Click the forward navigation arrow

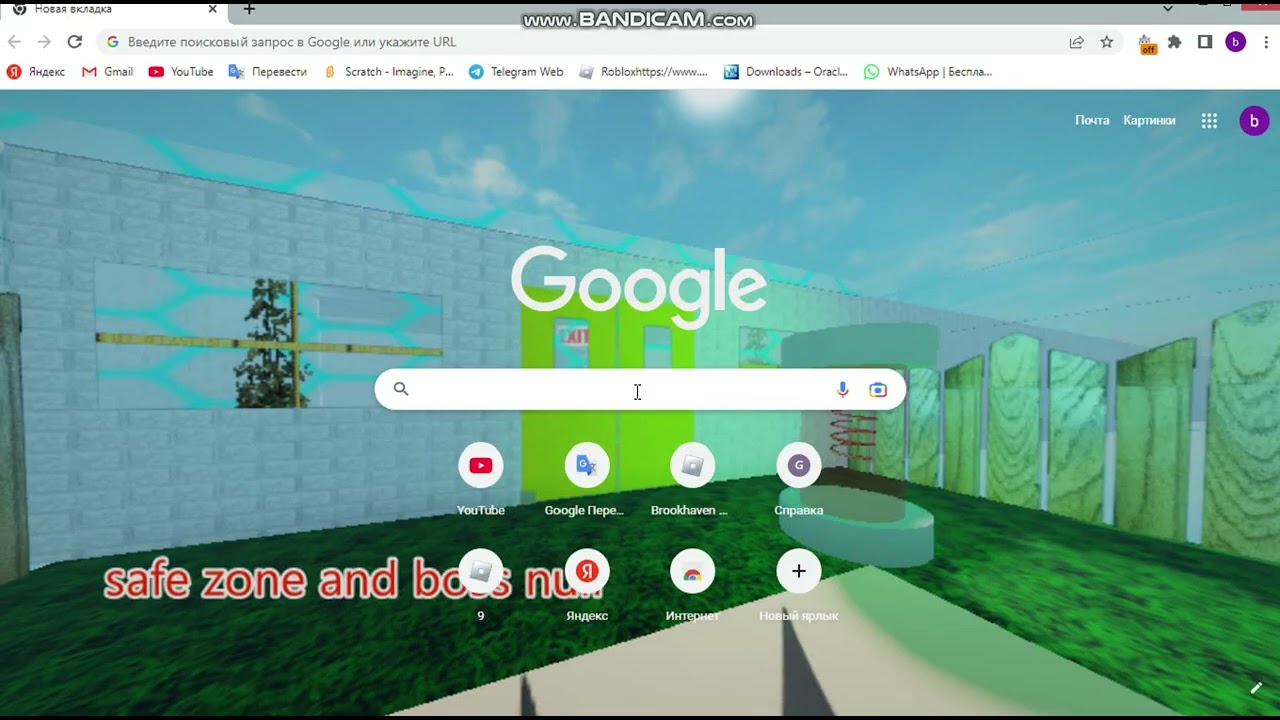[x=44, y=42]
